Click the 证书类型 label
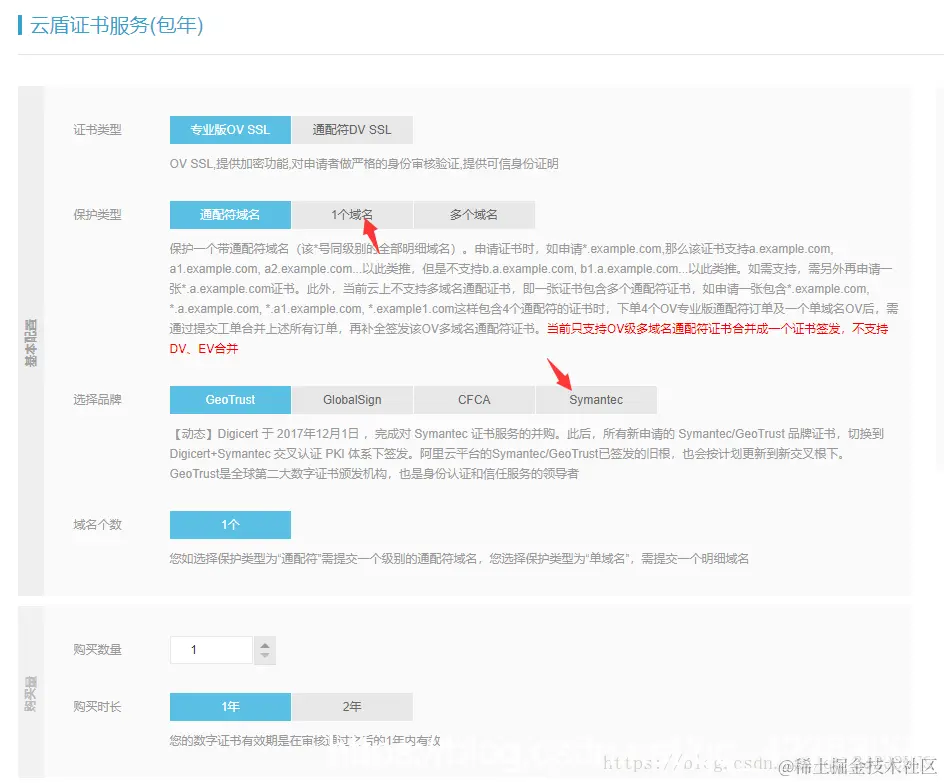Screen dimensions: 944x783 click(98, 130)
